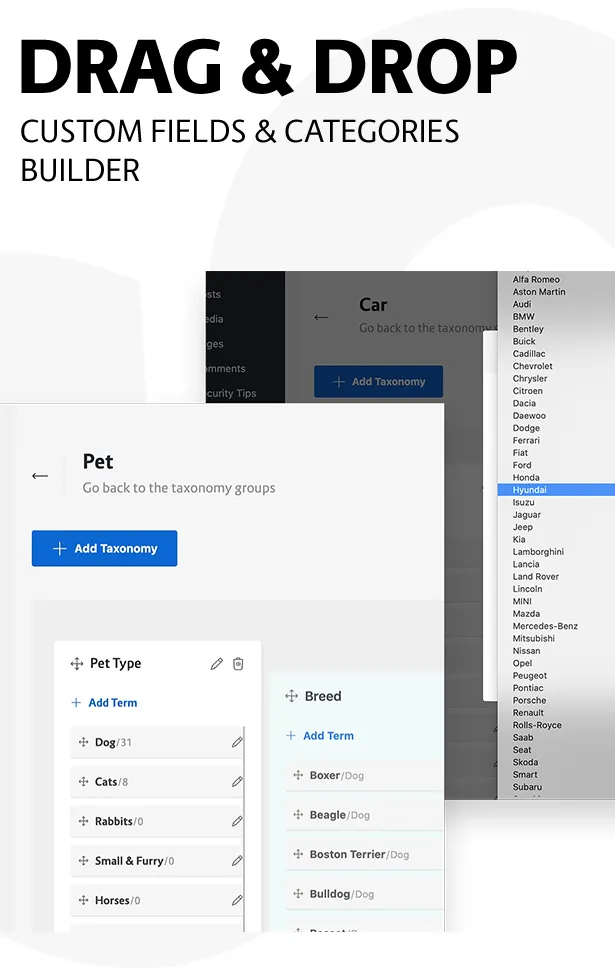
Task: Click the pencil icon on Rabbits term
Action: [x=237, y=821]
